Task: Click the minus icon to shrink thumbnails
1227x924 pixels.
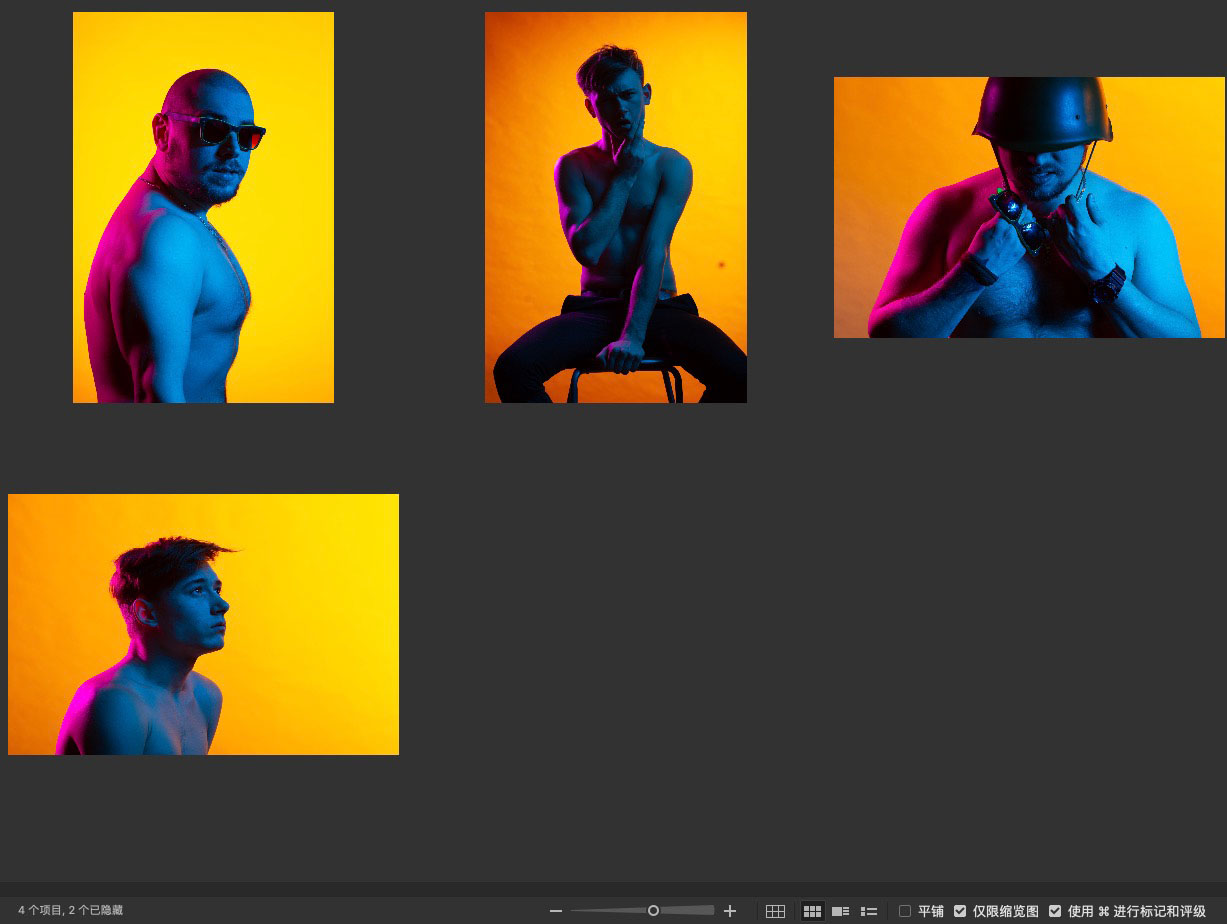Action: [556, 911]
